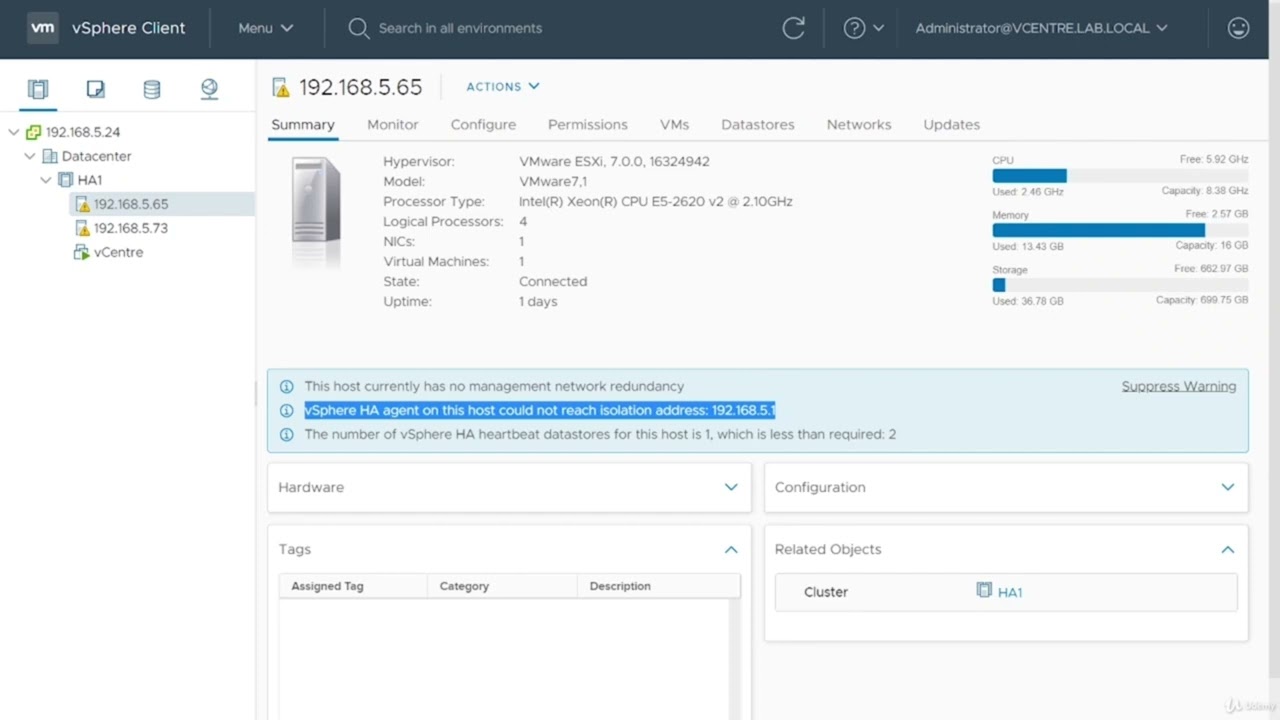
Task: Open the Menu dropdown
Action: coord(266,28)
